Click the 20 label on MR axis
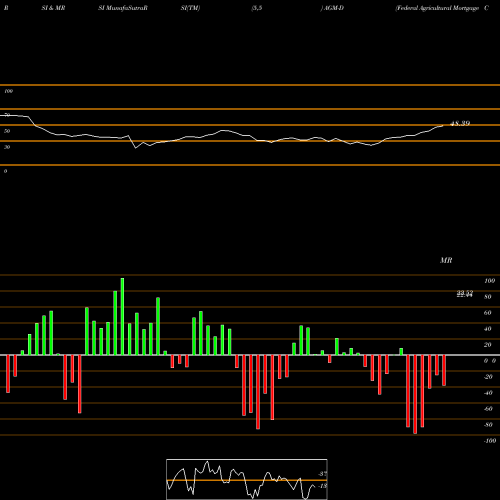Screen dimensions: 500x500 [x=488, y=345]
